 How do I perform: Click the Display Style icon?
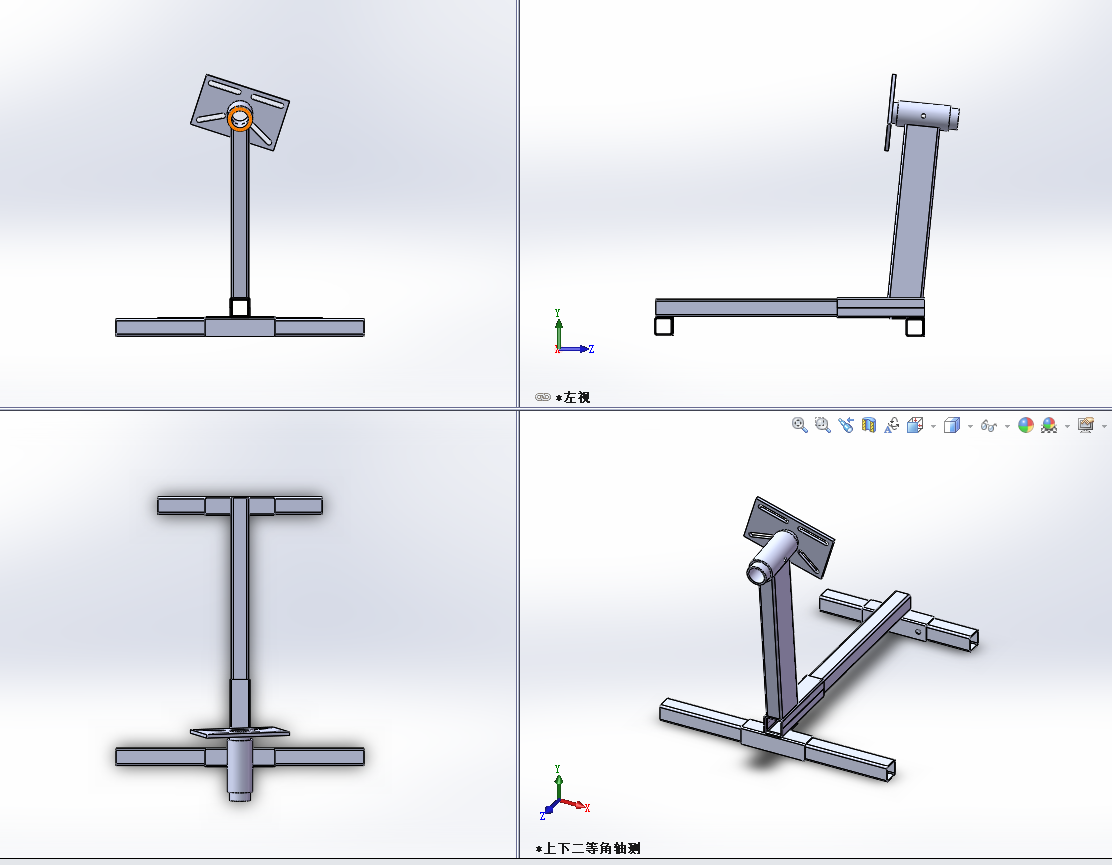[x=952, y=425]
